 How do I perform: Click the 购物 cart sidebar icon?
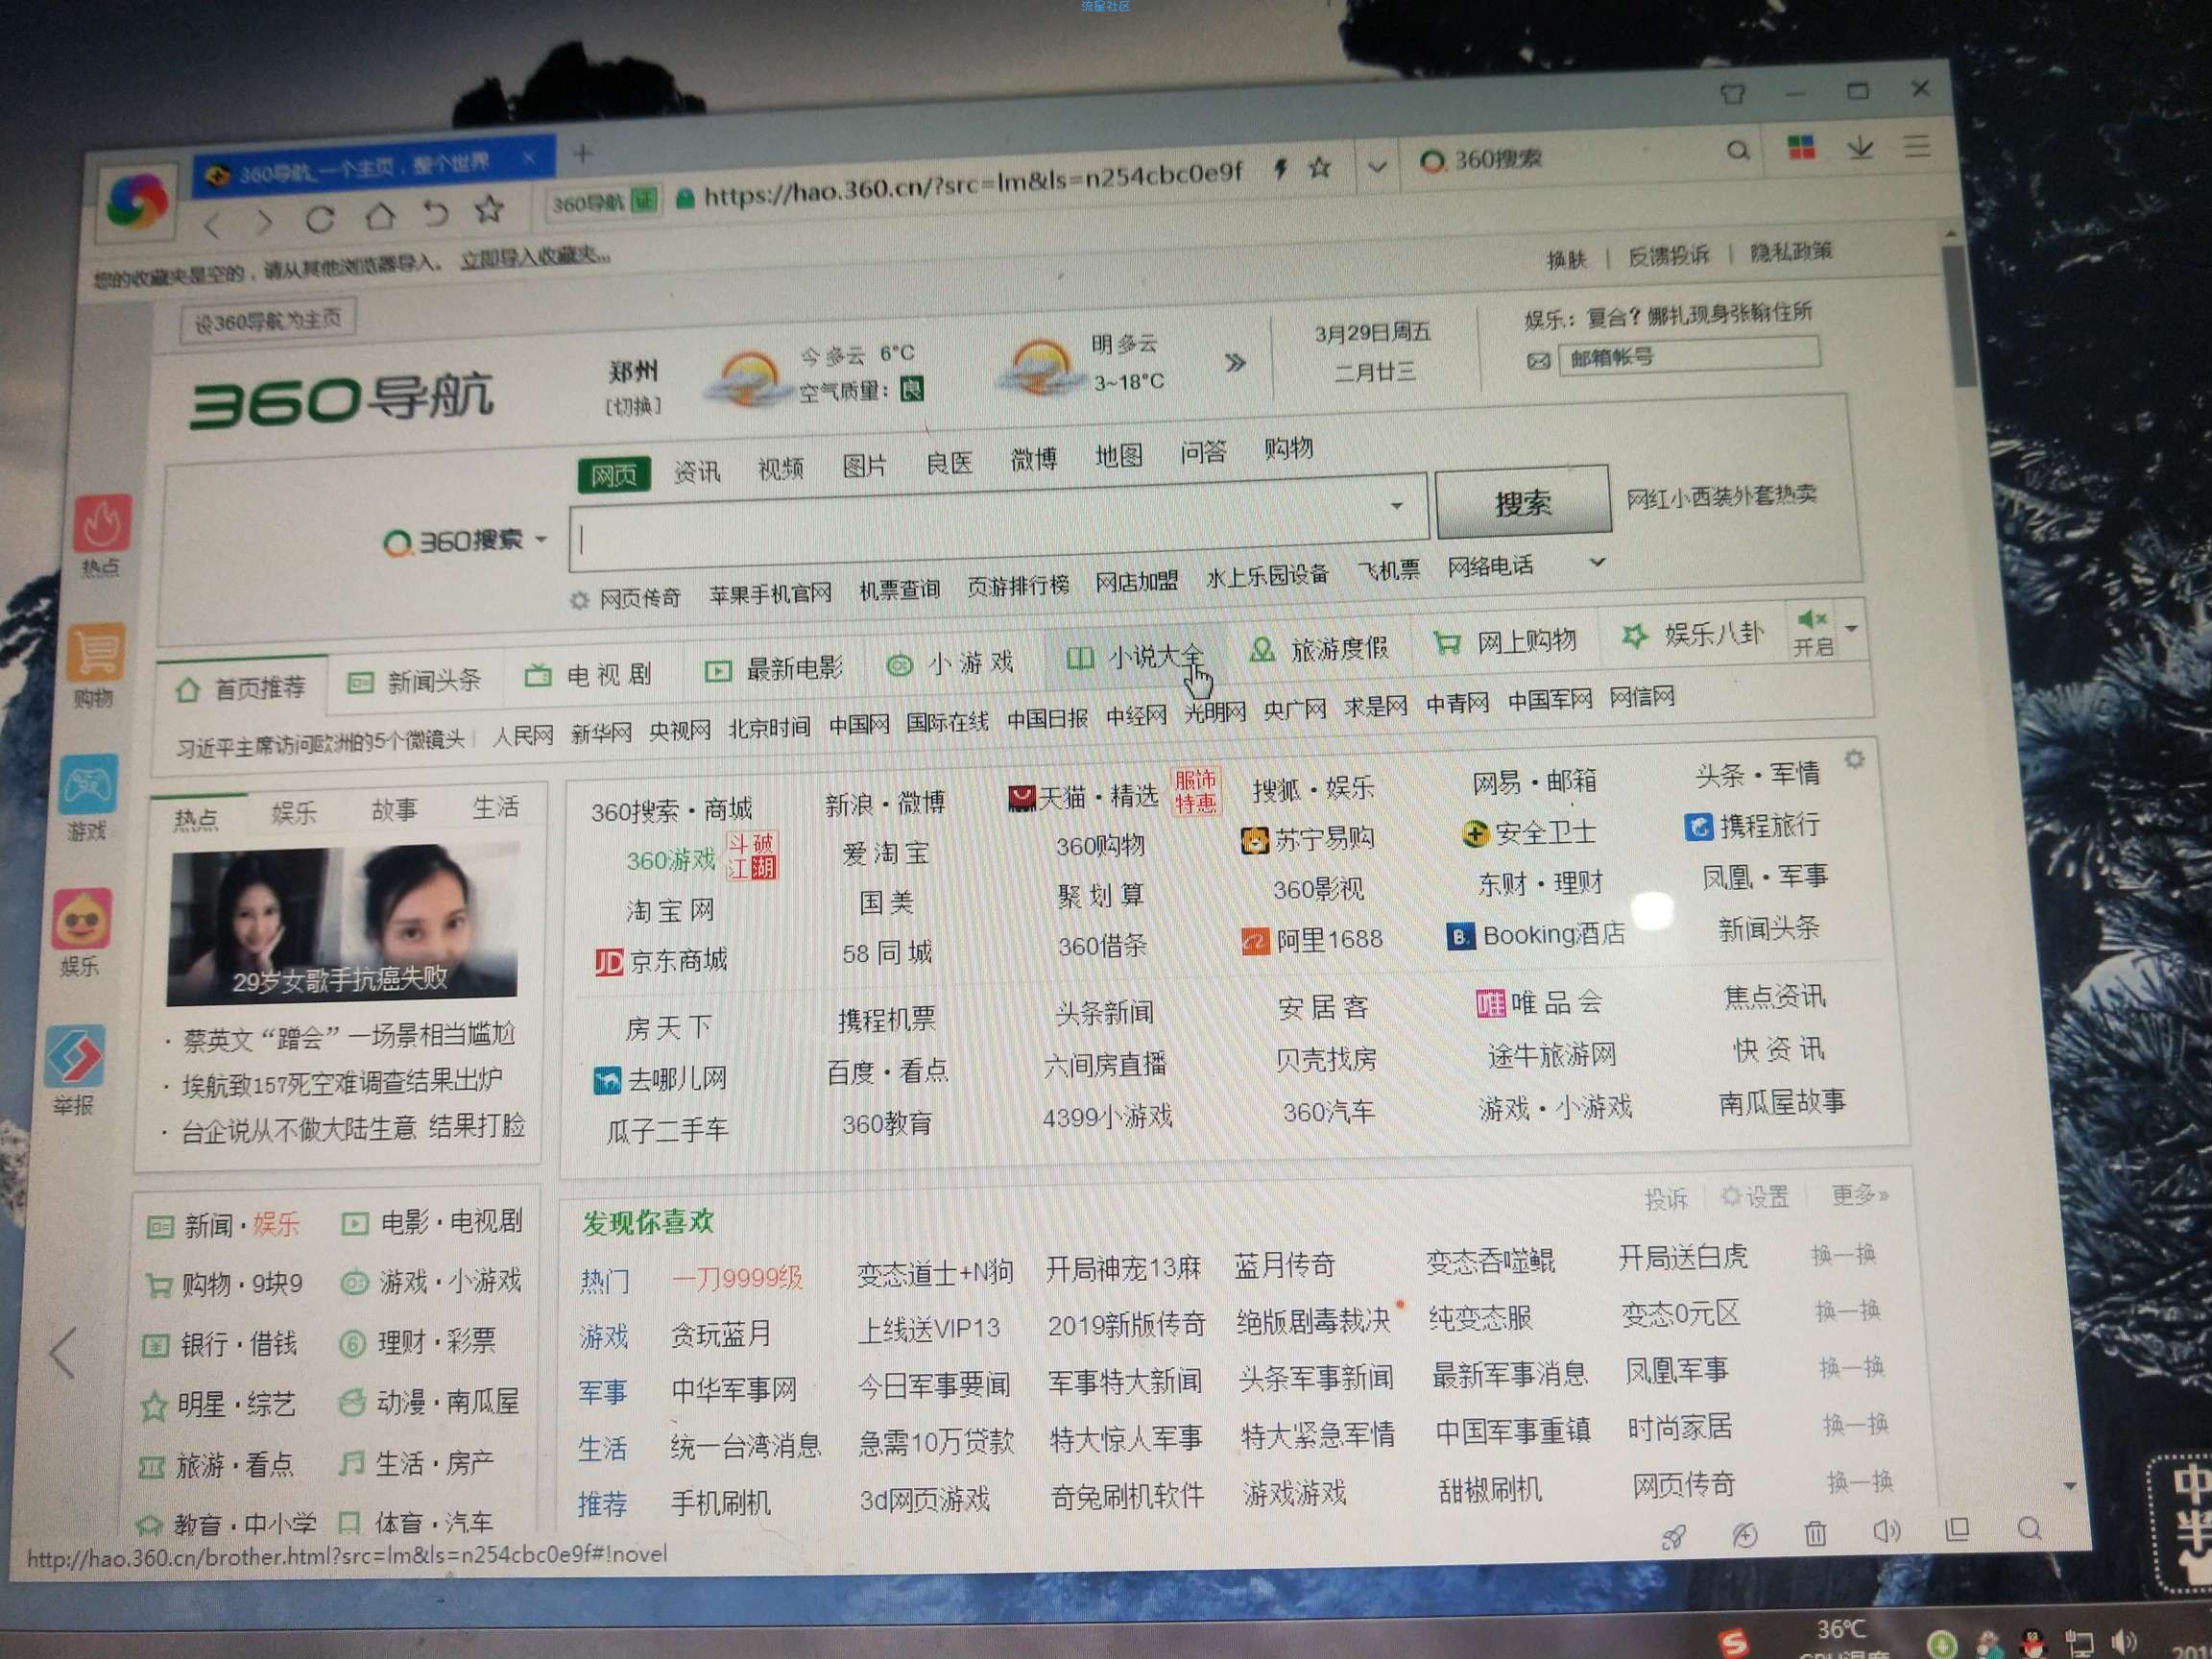point(96,653)
